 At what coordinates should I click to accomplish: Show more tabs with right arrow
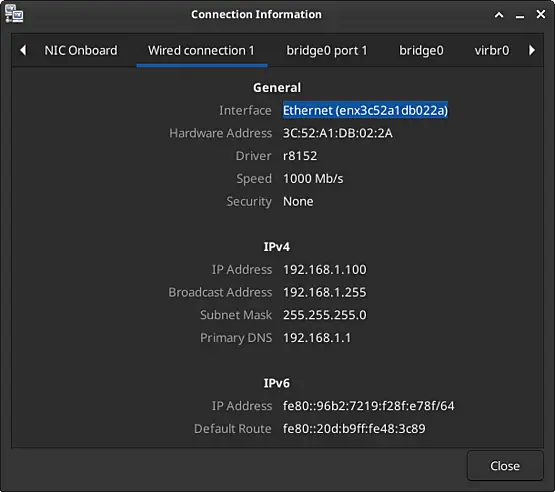[x=532, y=50]
